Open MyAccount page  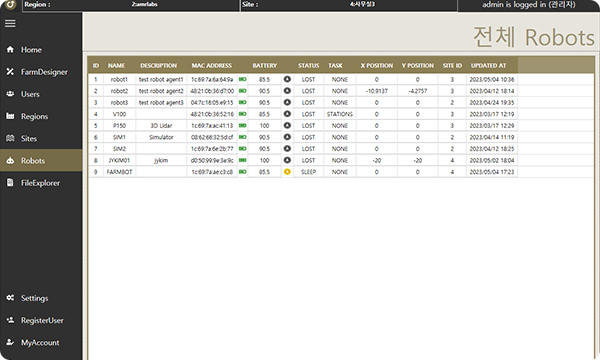pos(41,342)
